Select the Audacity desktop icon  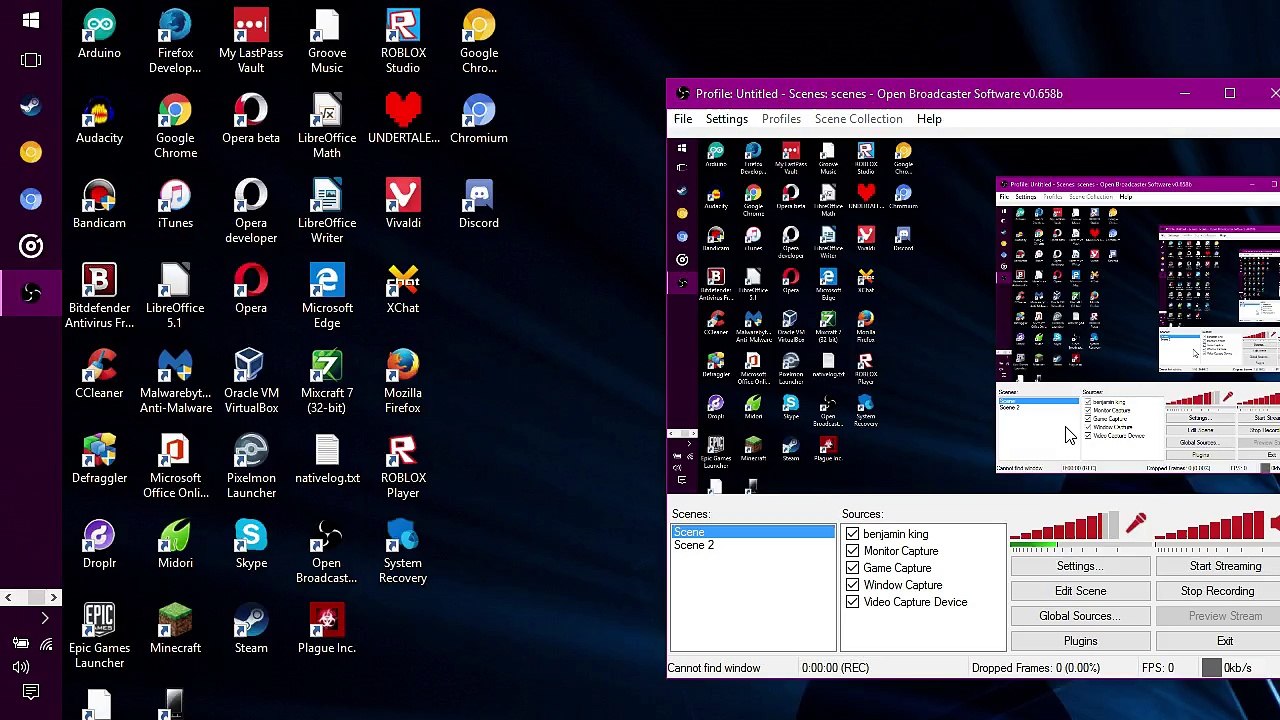[99, 119]
